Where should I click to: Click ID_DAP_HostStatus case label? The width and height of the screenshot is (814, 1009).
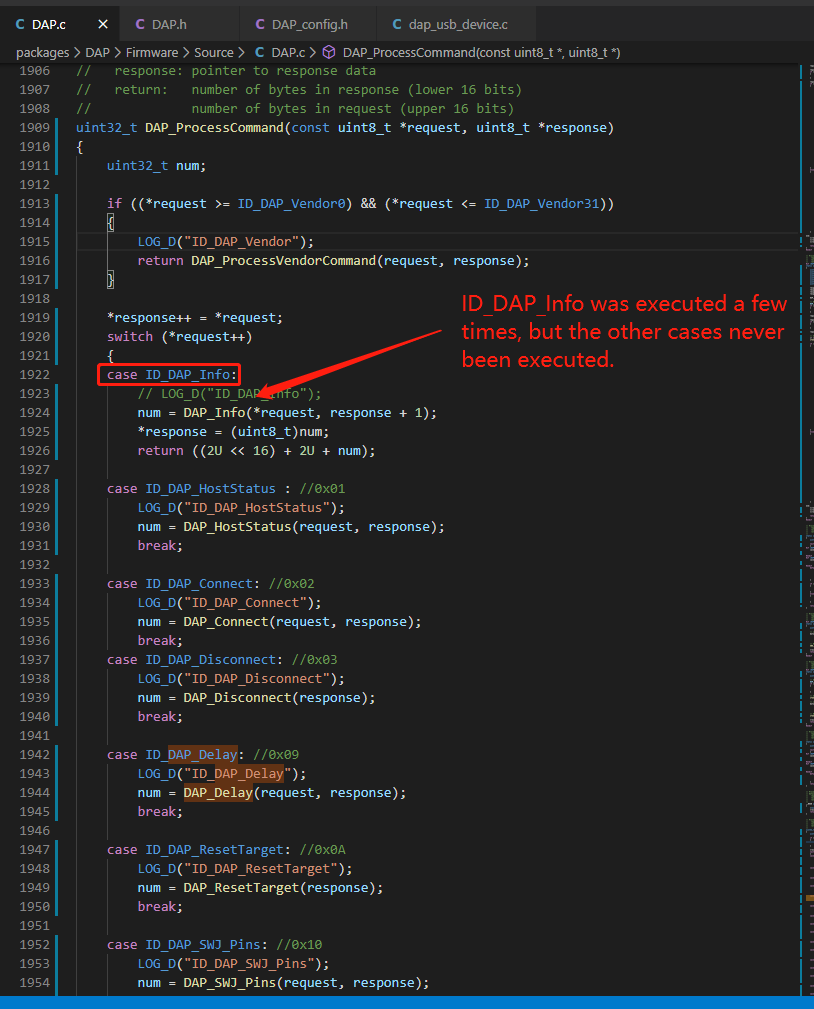(210, 488)
